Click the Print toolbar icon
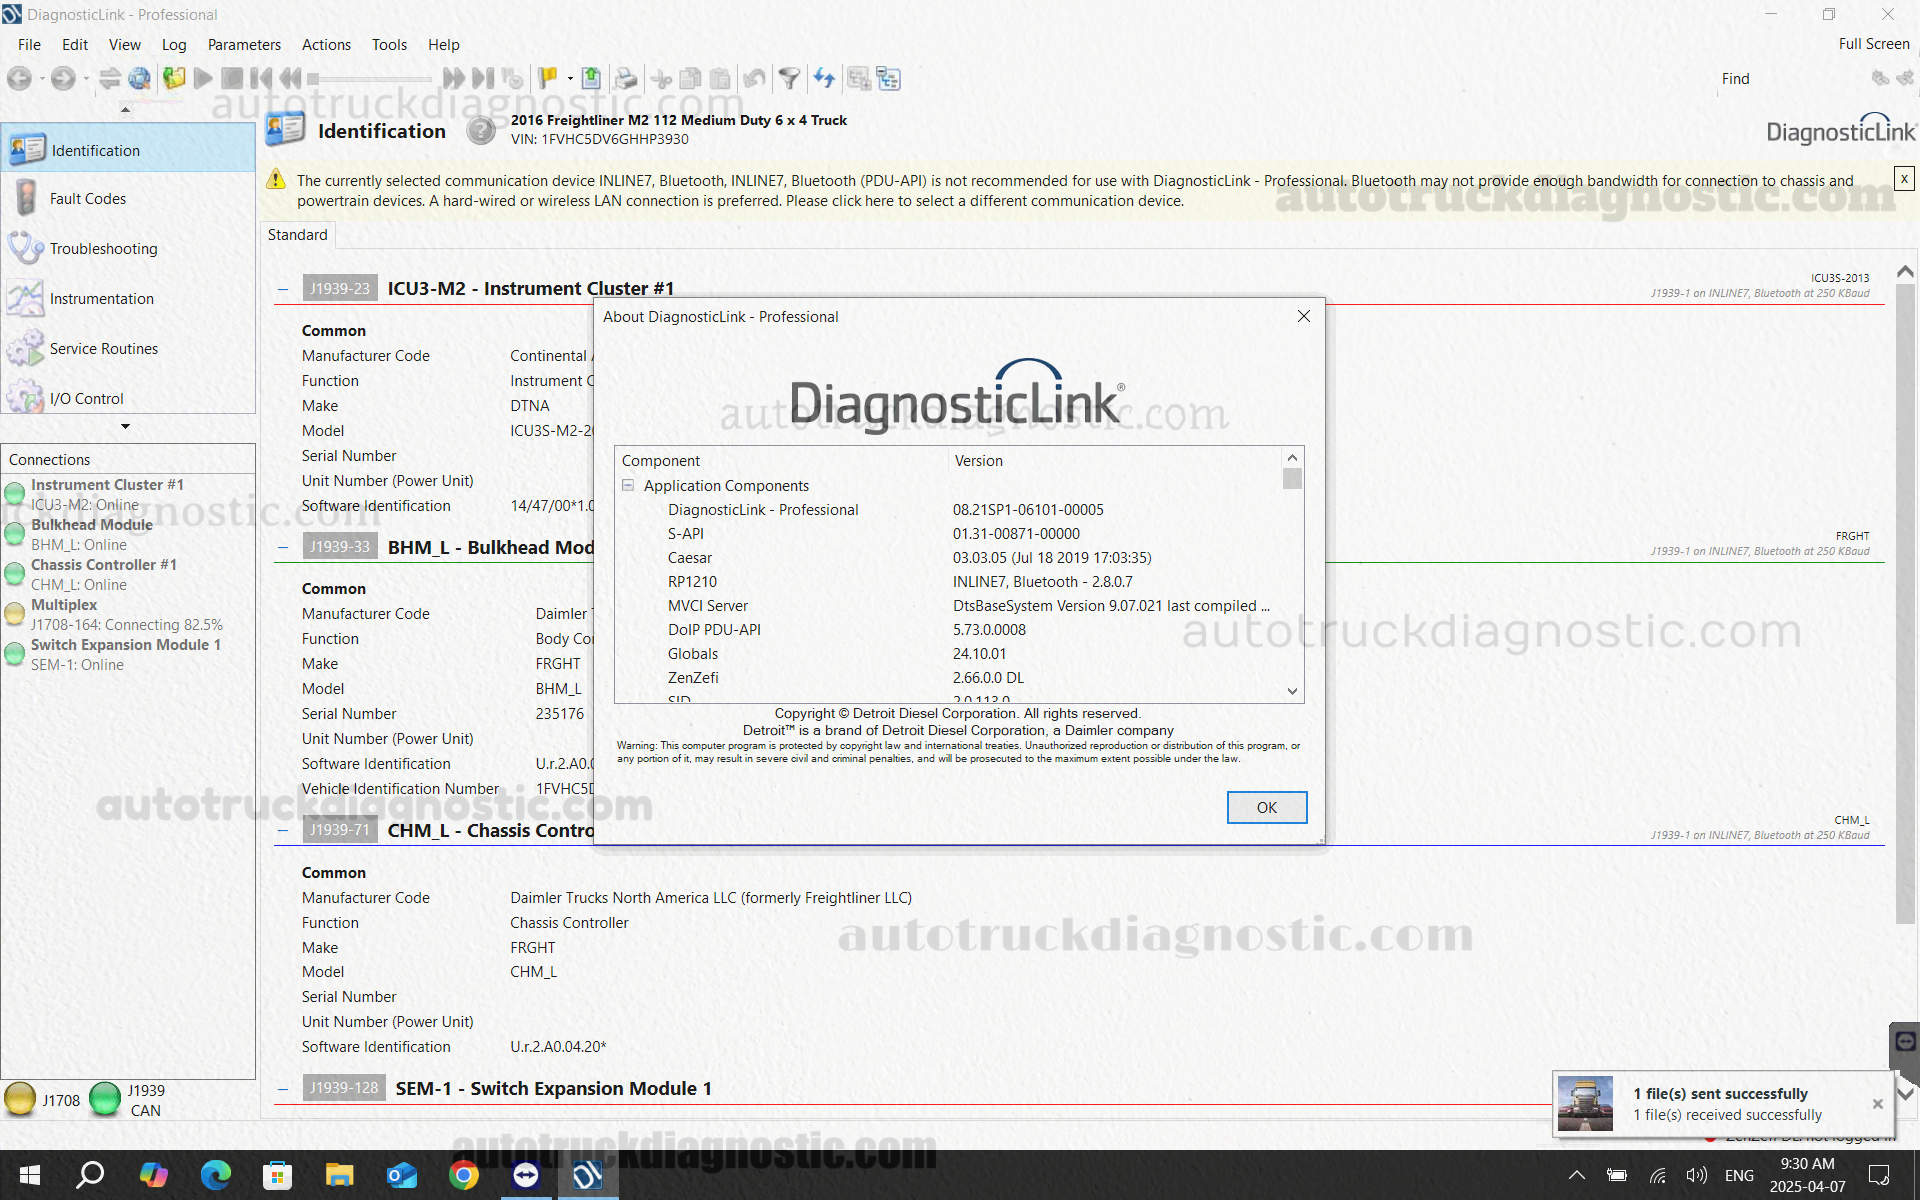Viewport: 1920px width, 1200px height. (625, 78)
